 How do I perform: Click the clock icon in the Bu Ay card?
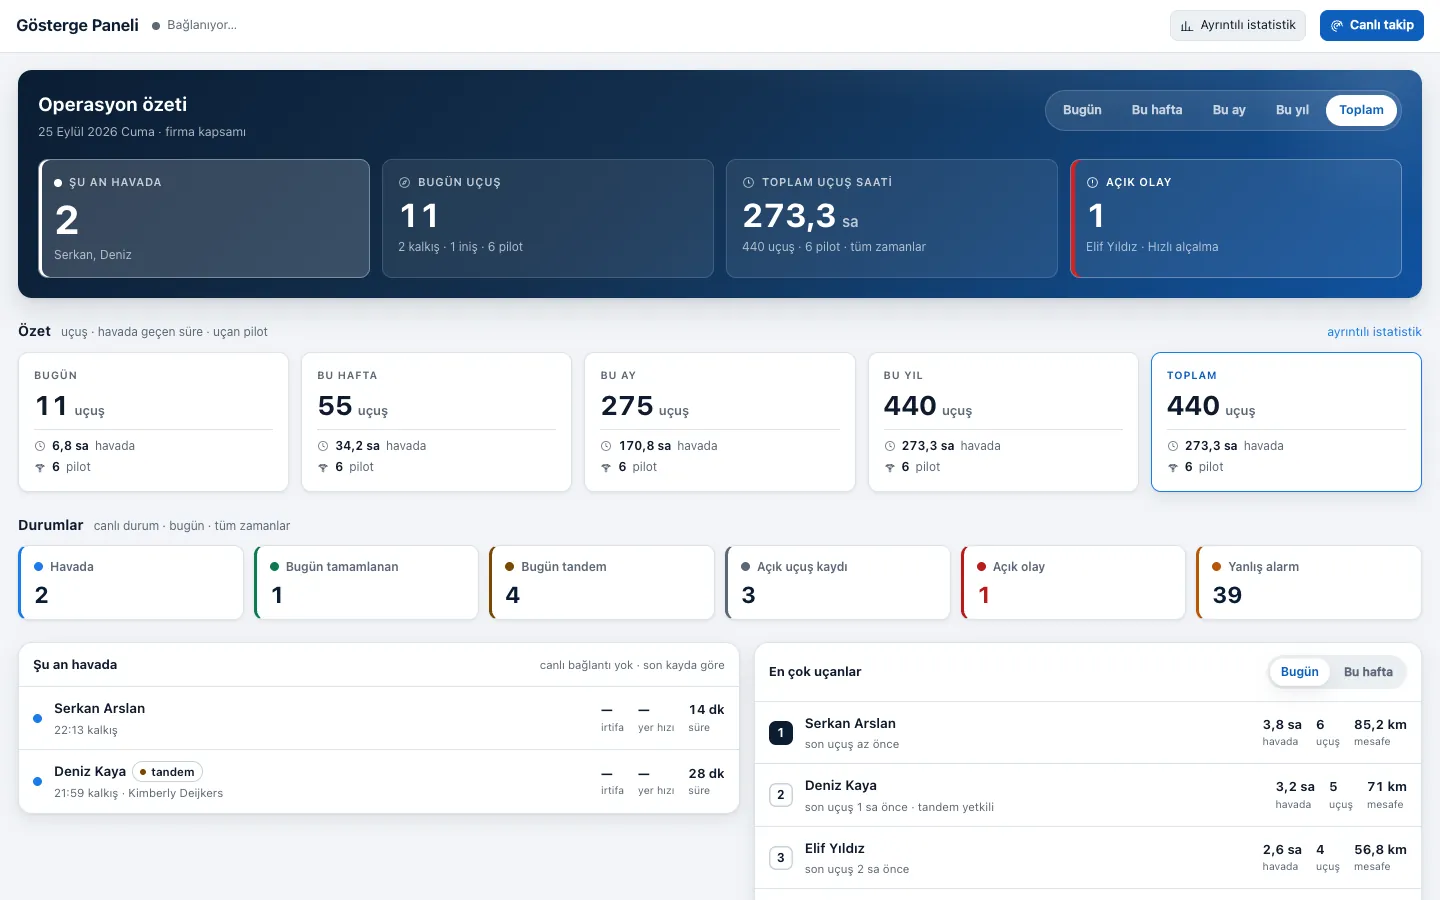coord(606,446)
